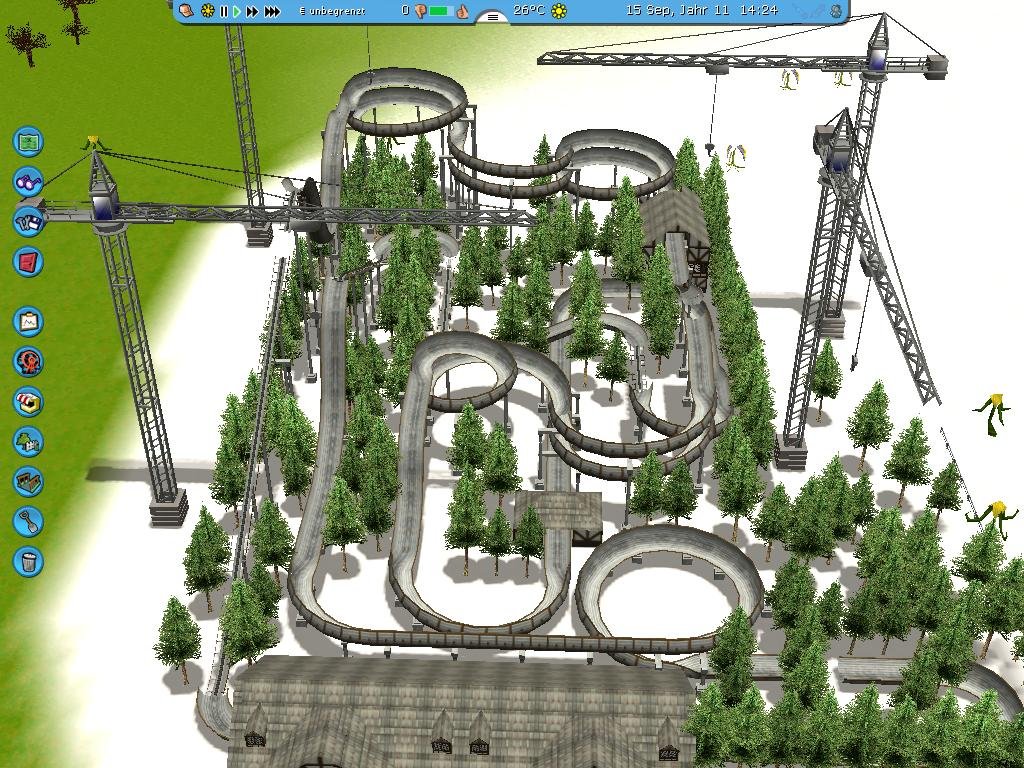This screenshot has width=1024, height=768.
Task: Open the shops and stalls icon
Action: pyautogui.click(x=28, y=402)
